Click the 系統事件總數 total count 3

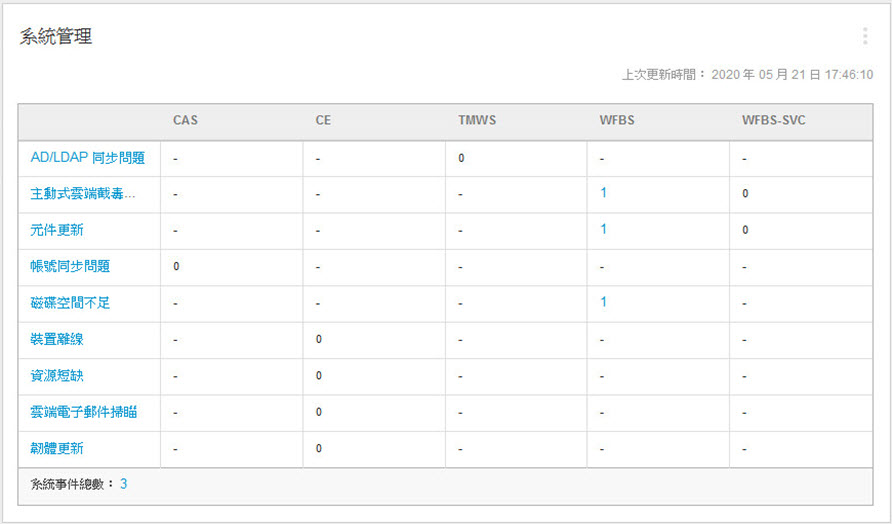(124, 484)
